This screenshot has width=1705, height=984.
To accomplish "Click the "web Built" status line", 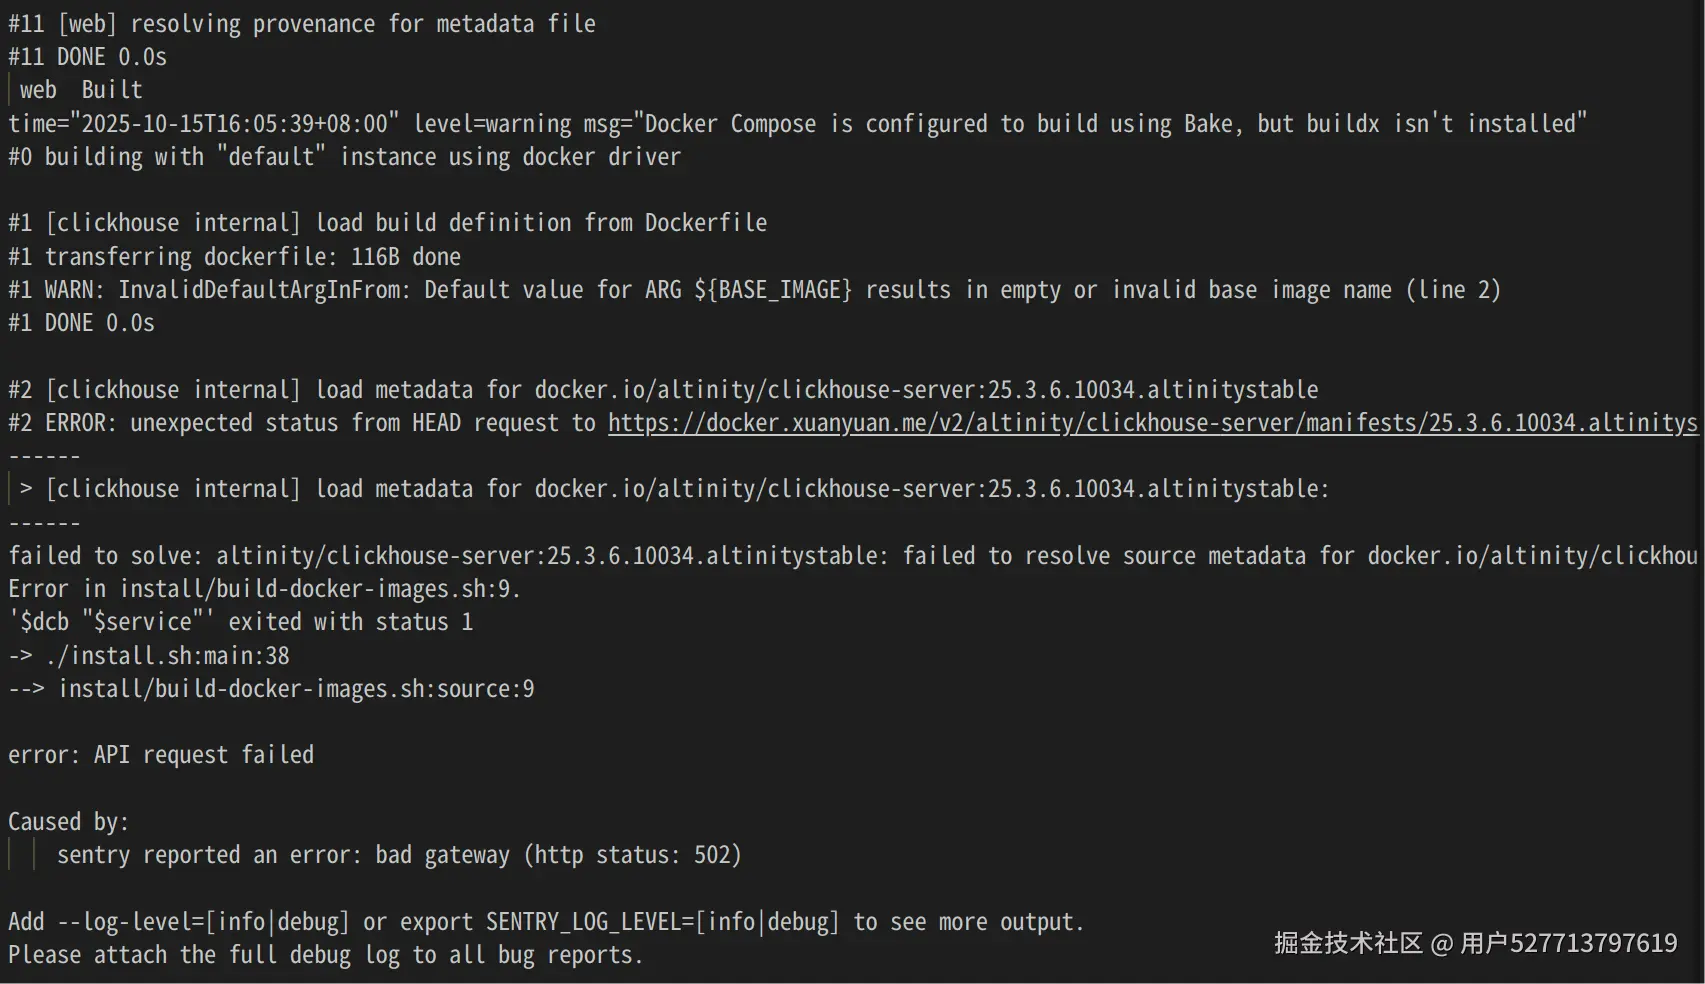I will click(81, 90).
